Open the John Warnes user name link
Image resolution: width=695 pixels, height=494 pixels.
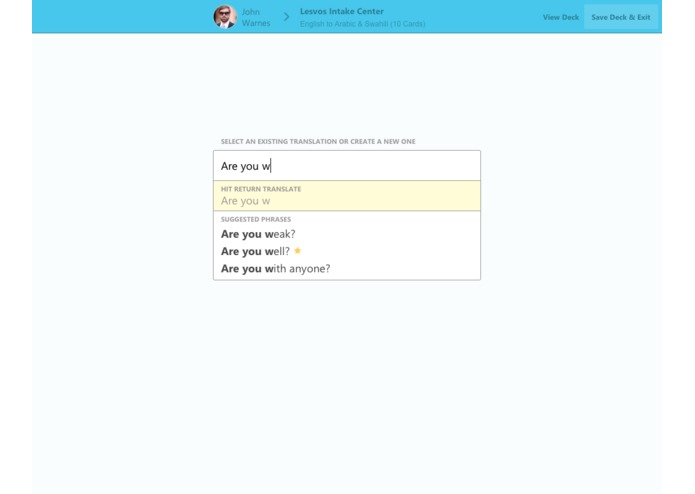[x=256, y=17]
